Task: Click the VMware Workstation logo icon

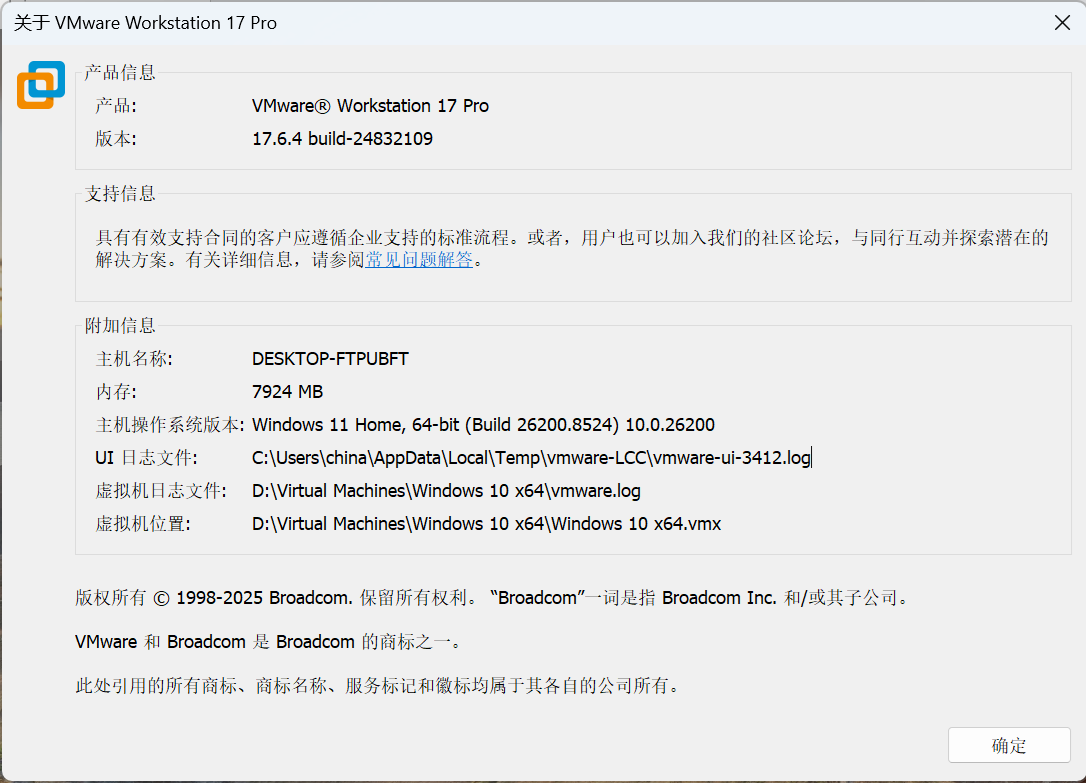Action: click(41, 84)
